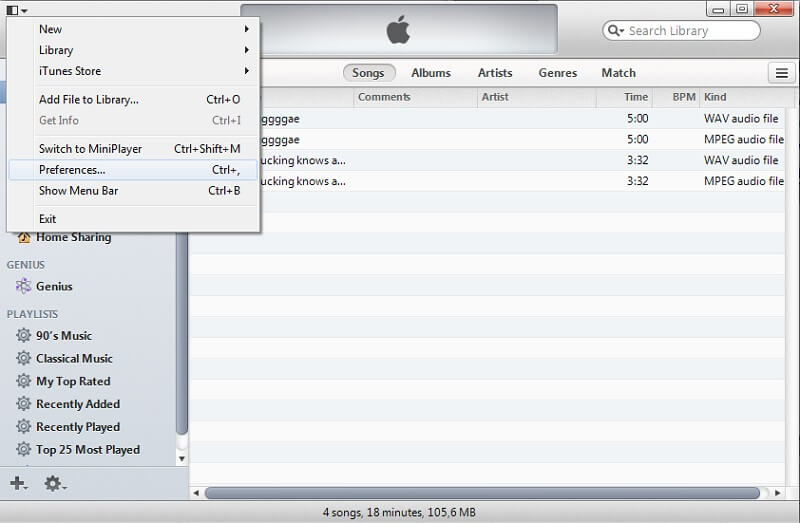800x523 pixels.
Task: Close the iTunes window
Action: (773, 9)
